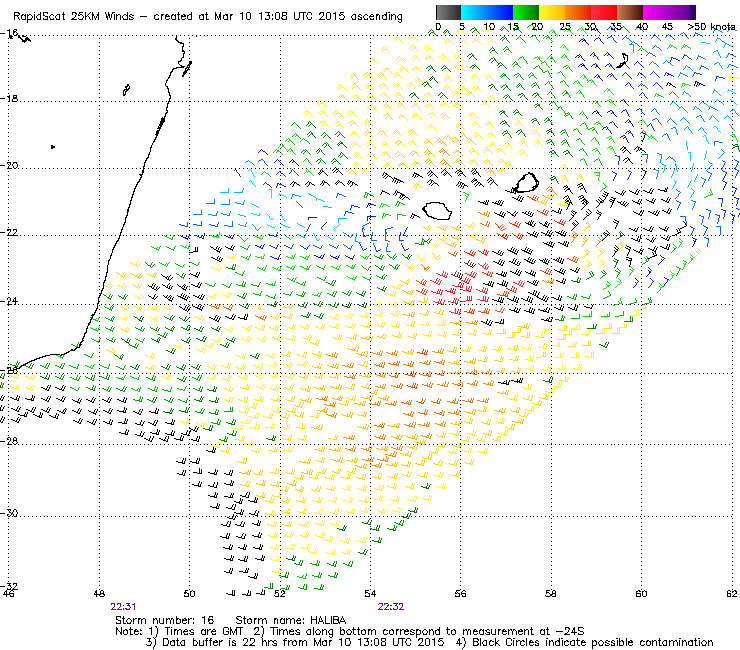The height and width of the screenshot is (650, 740).
Task: Click the purple time label '22:31'
Action: pos(123,607)
